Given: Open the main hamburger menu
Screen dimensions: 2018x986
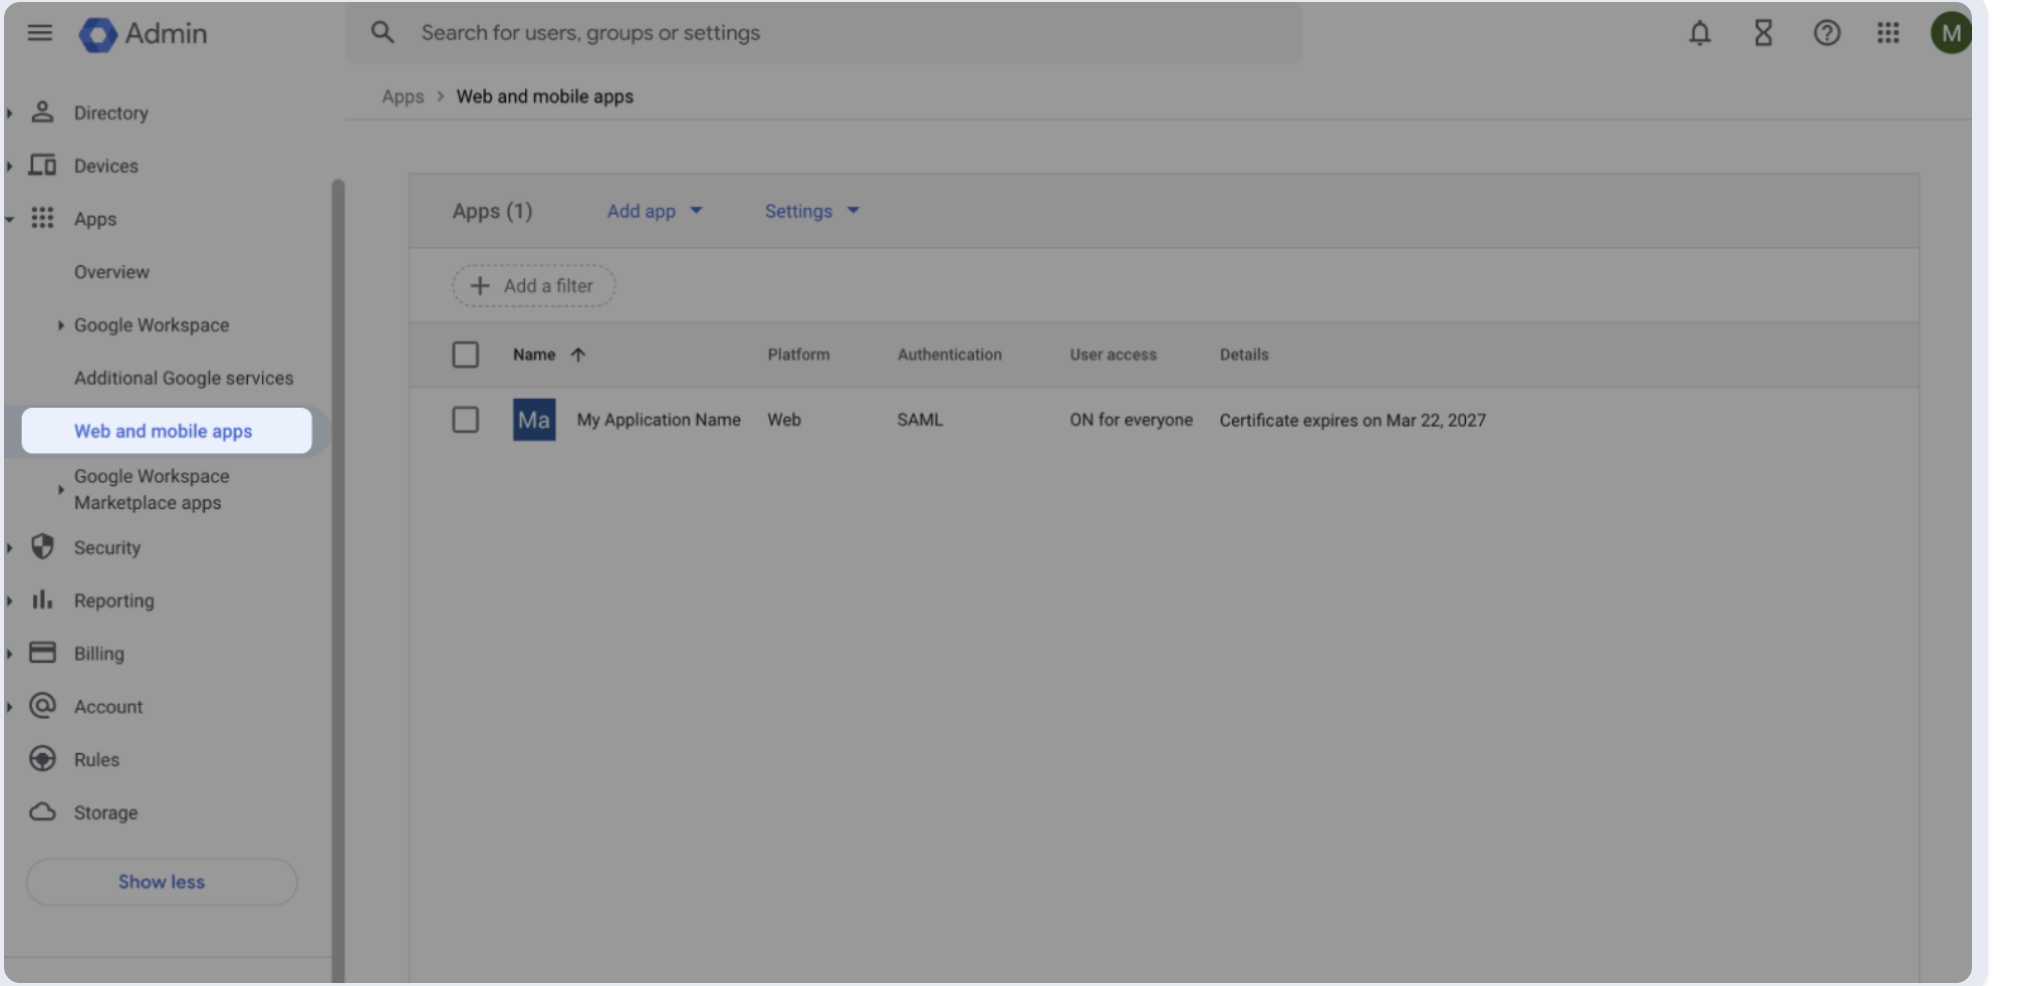Looking at the screenshot, I should click(x=40, y=33).
